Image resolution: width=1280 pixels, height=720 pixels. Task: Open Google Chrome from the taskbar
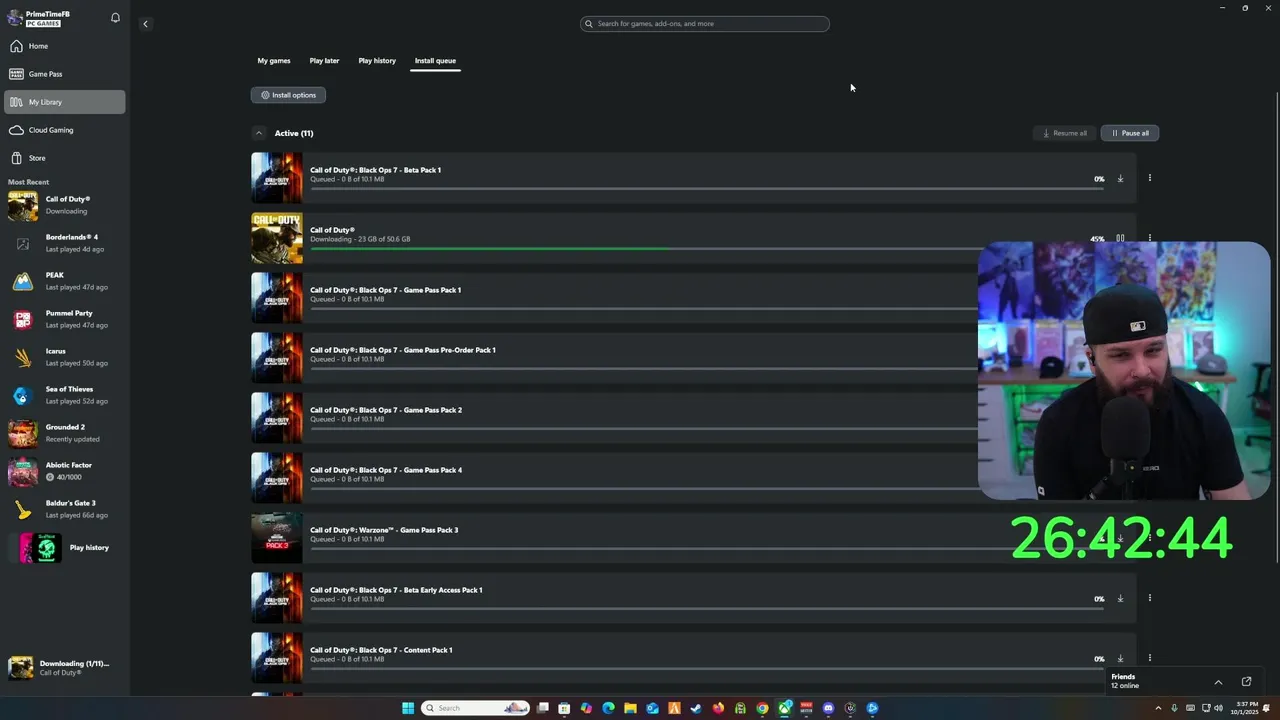tap(762, 708)
